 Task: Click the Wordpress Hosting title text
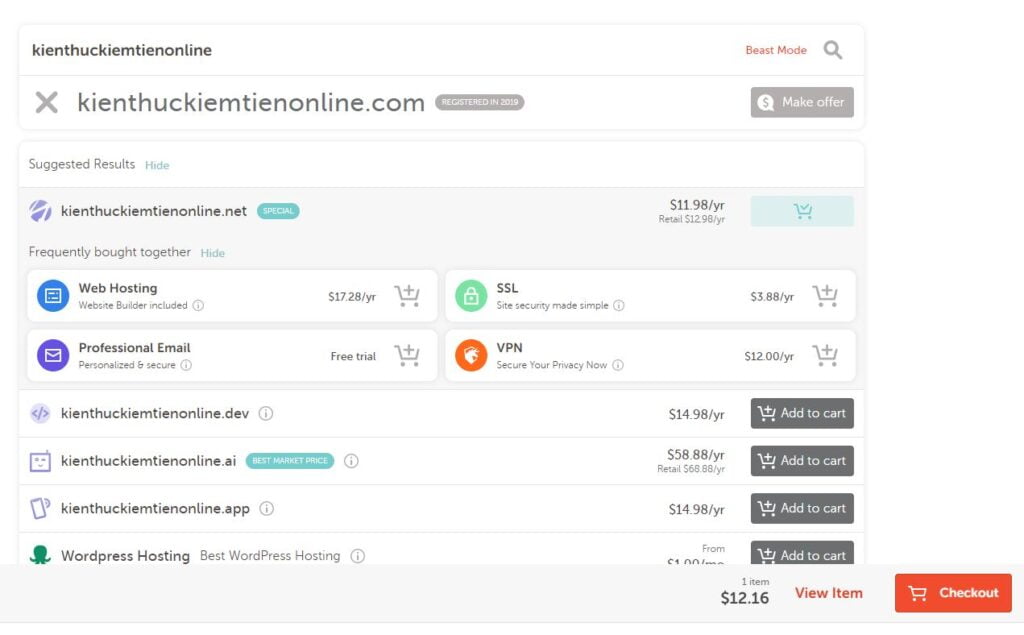tap(125, 556)
